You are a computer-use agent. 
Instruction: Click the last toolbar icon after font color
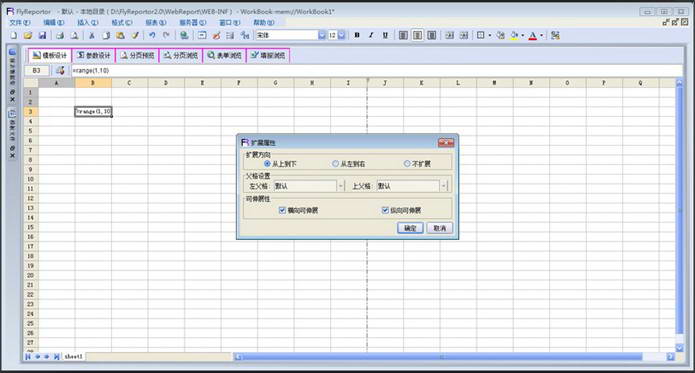coord(555,35)
